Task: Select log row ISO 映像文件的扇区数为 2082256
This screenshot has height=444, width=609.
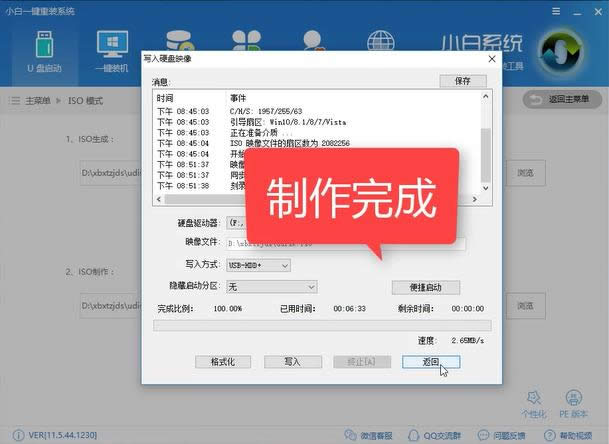Action: coord(290,143)
